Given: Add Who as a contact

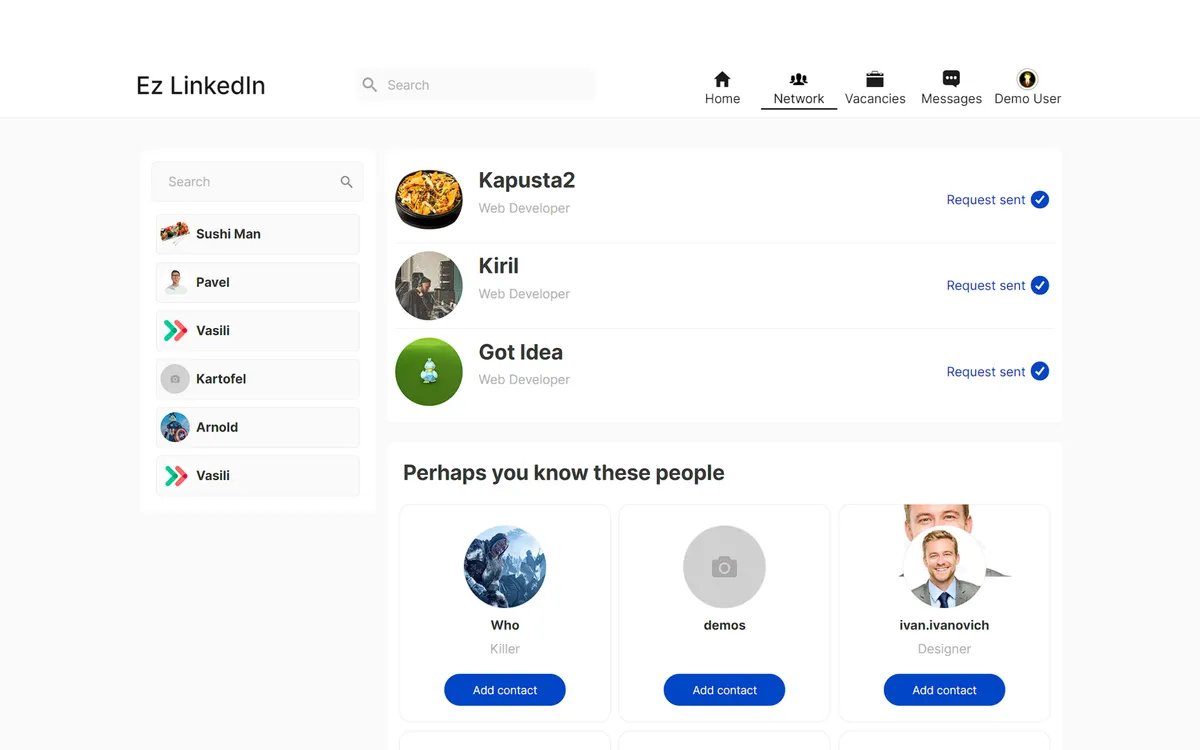Looking at the screenshot, I should tap(505, 690).
